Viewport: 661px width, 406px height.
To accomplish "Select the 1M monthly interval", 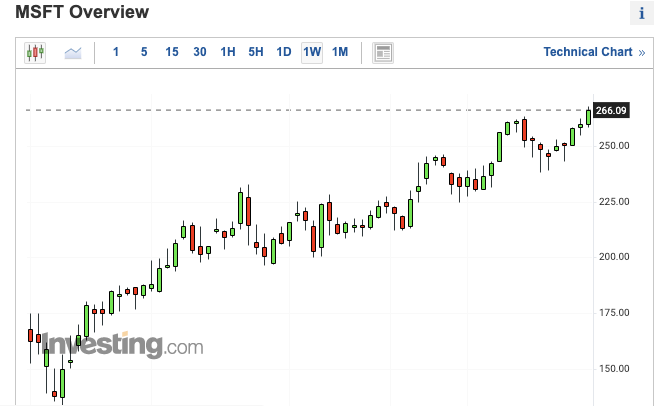I will [340, 52].
